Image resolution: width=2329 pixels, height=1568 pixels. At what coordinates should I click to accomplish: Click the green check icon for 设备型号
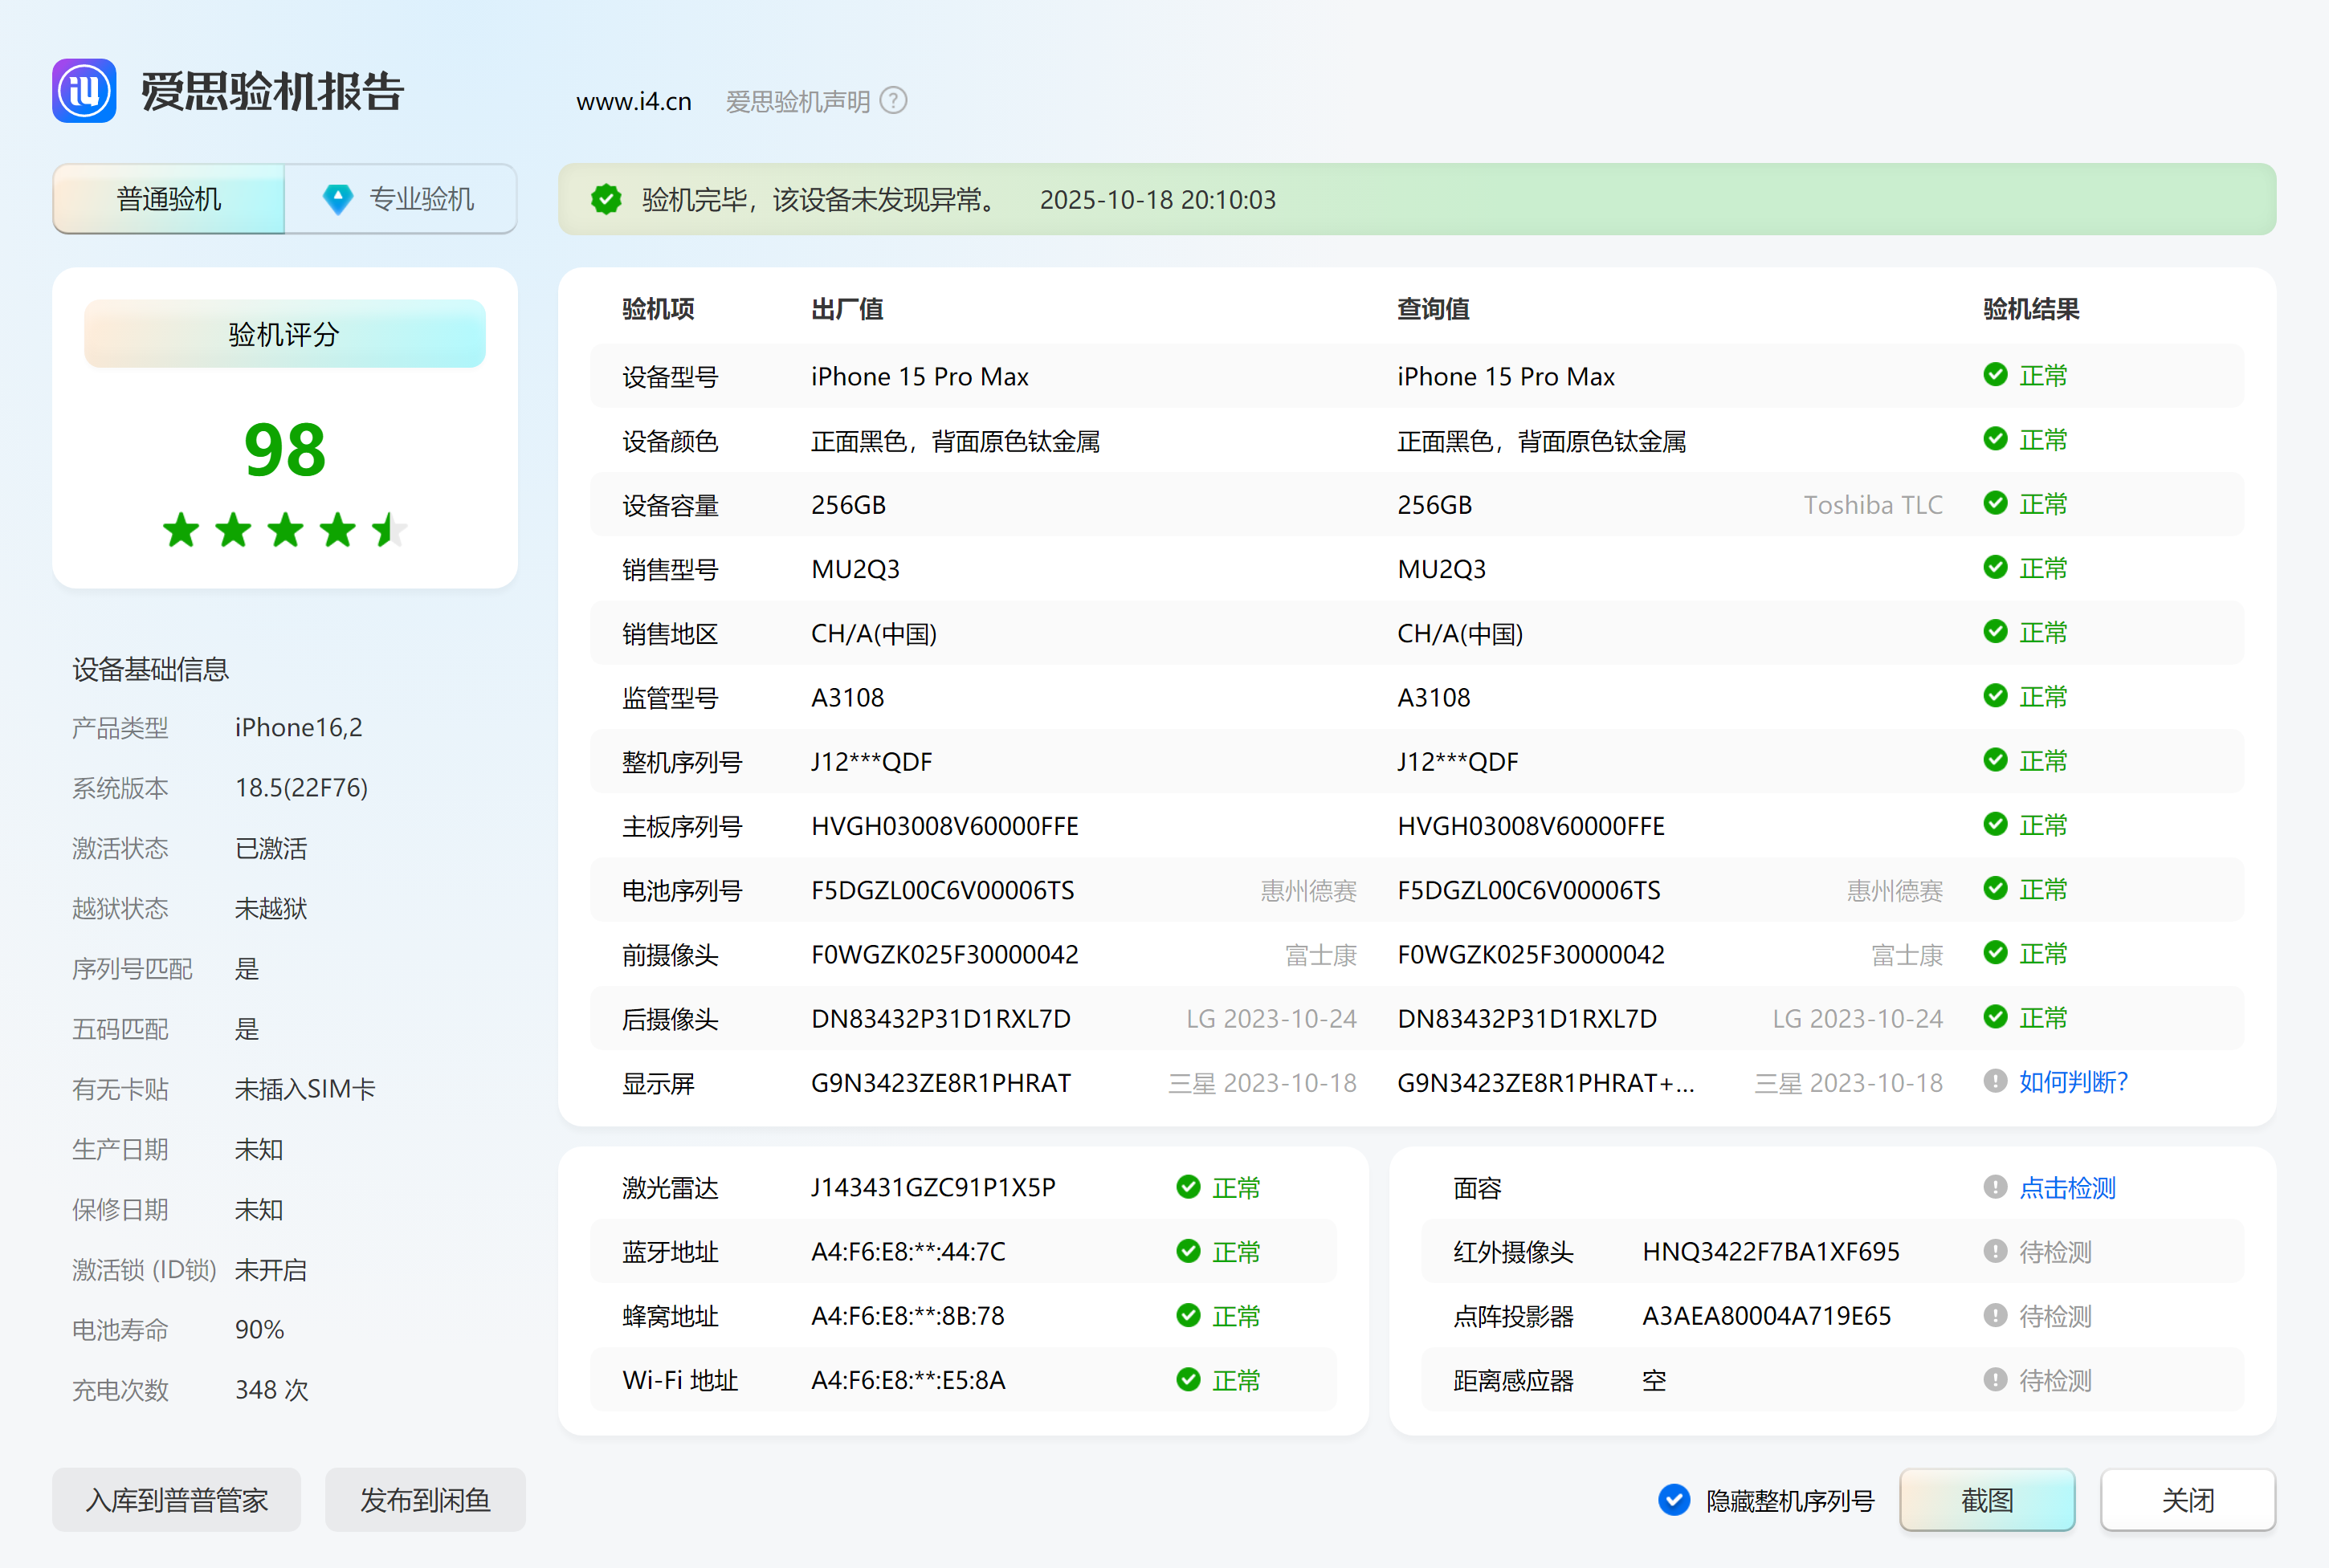tap(1995, 375)
